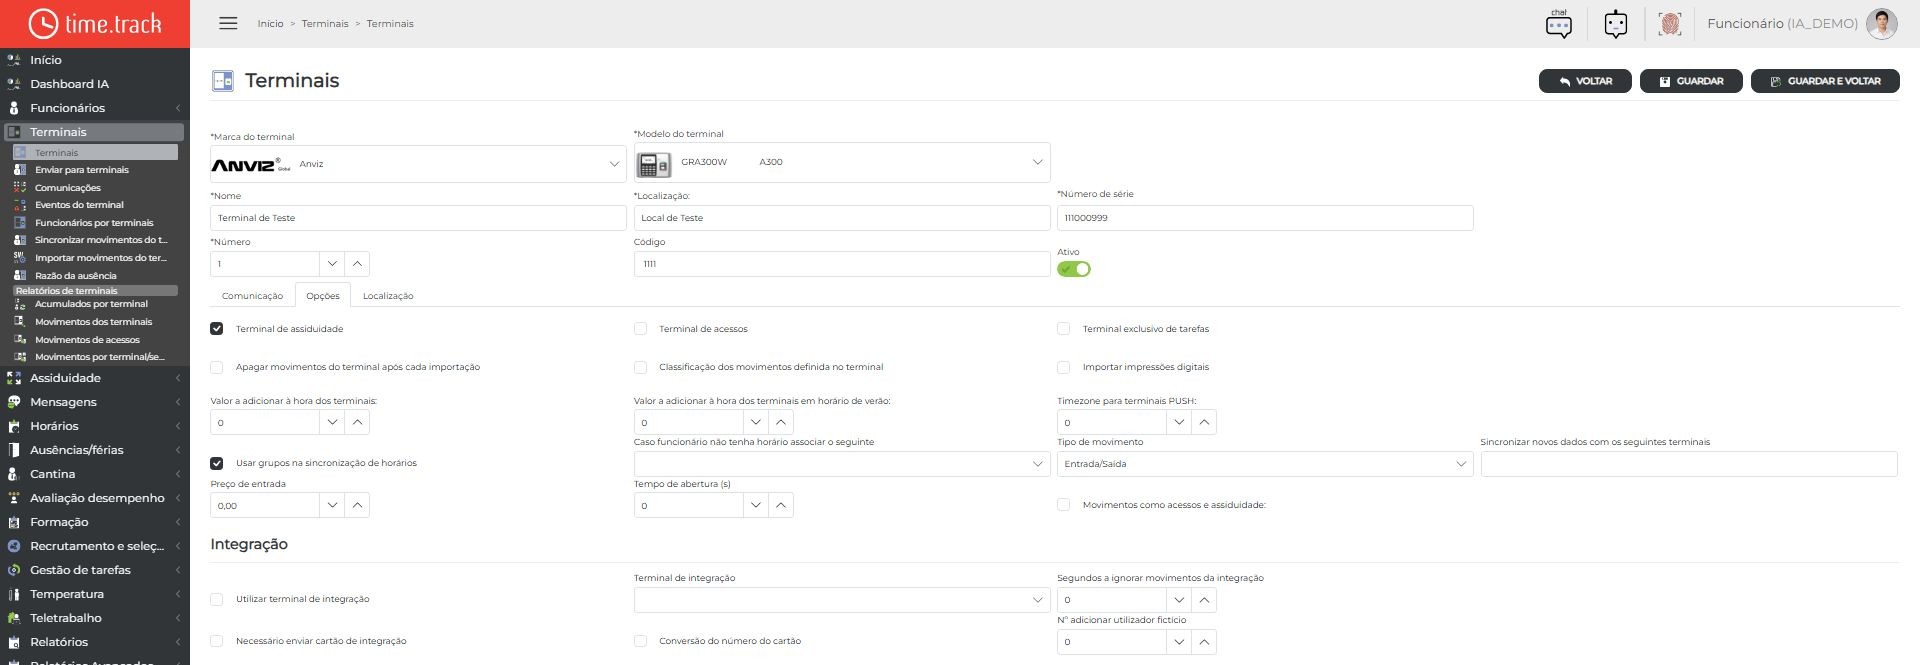The image size is (1920, 665).
Task: Switch to the Opções tab
Action: click(323, 296)
